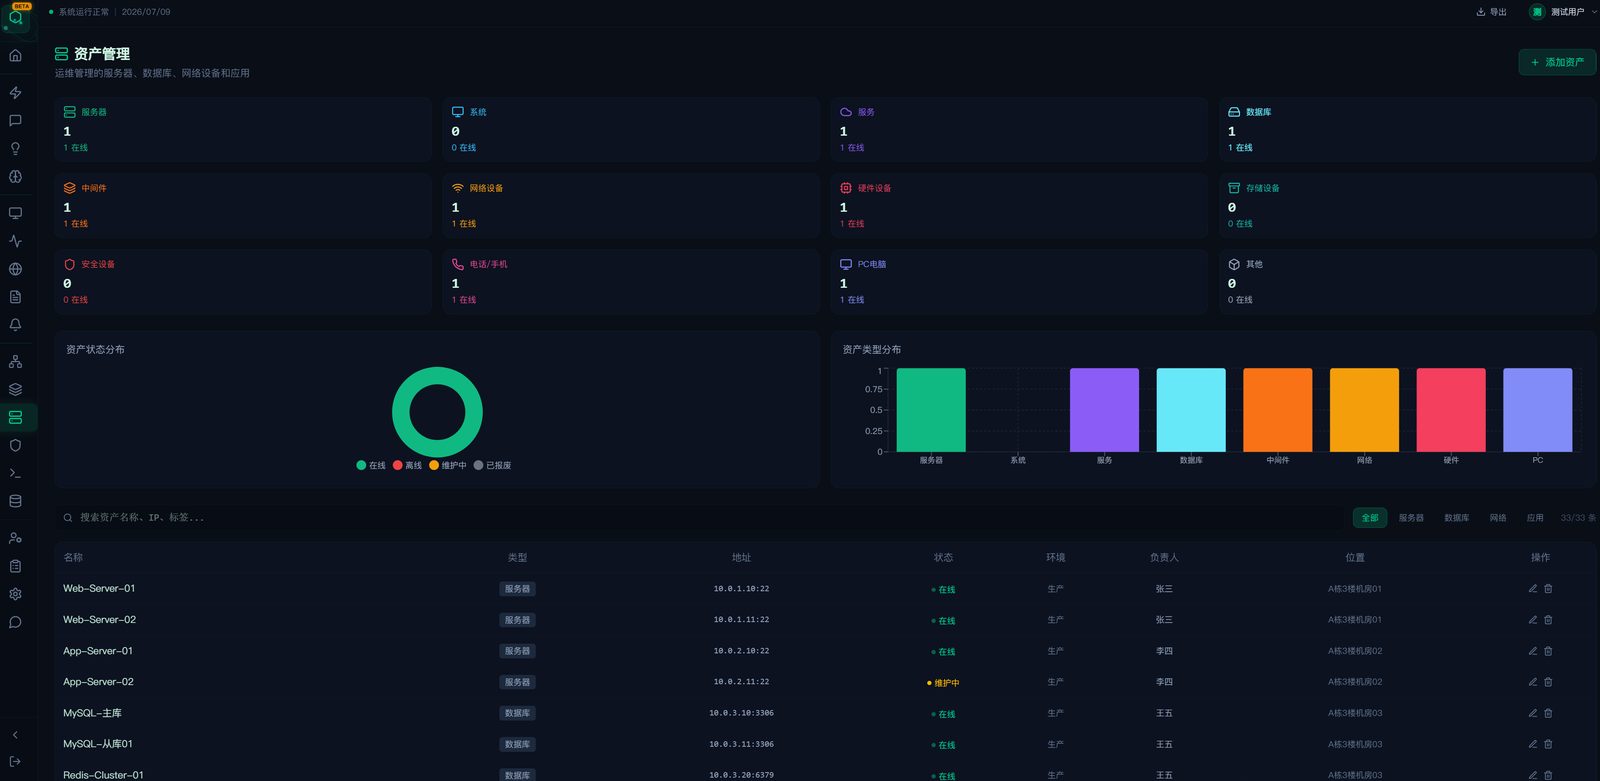Open the network topology sidebar icon
This screenshot has width=1600, height=781.
[15, 362]
